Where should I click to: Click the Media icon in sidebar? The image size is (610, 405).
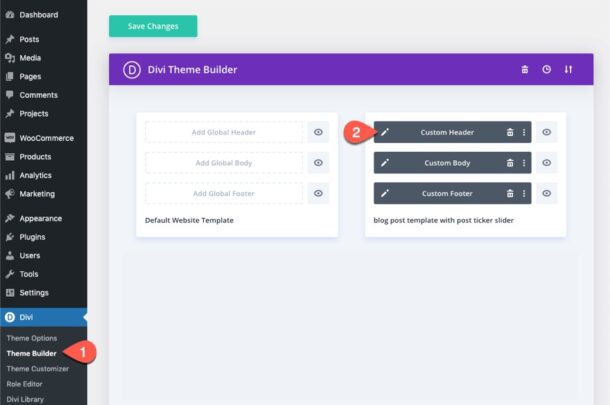pyautogui.click(x=10, y=58)
